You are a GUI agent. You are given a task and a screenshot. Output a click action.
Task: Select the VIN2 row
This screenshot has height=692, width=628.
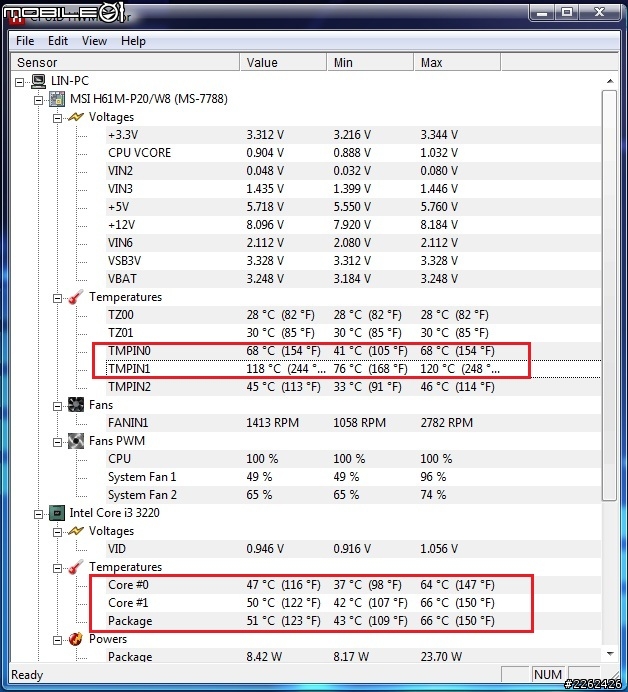click(353, 171)
